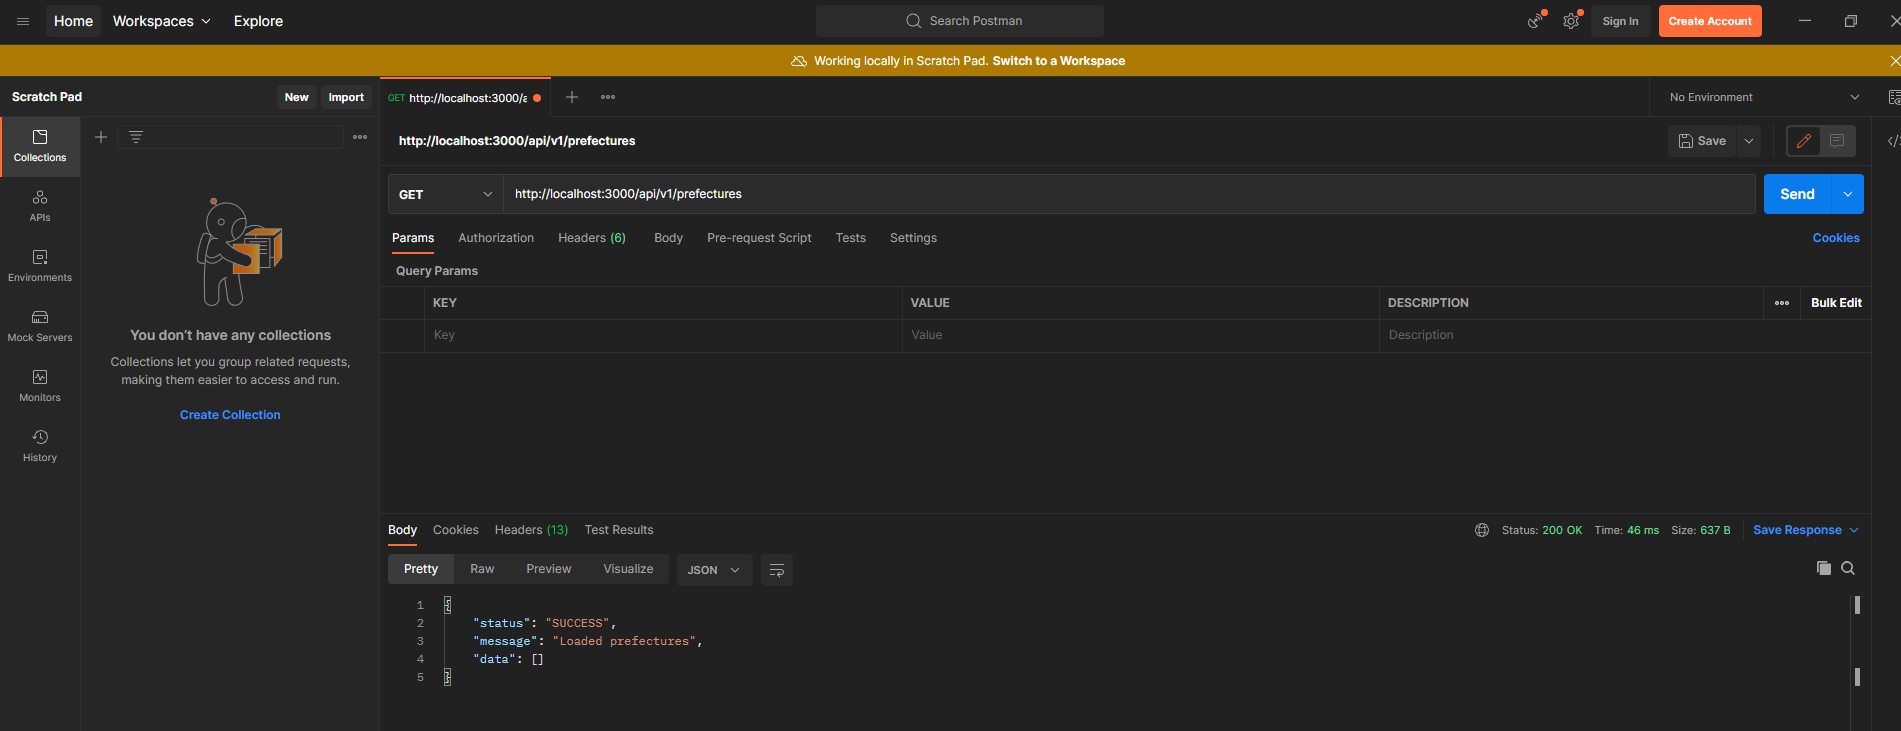
Task: Select the Collections sidebar icon
Action: coord(40,146)
